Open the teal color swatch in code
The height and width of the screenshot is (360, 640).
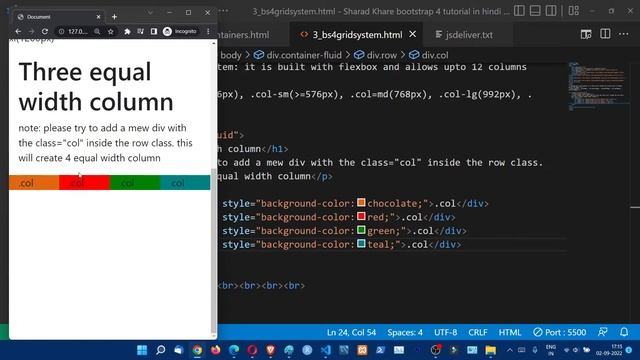pyautogui.click(x=361, y=244)
